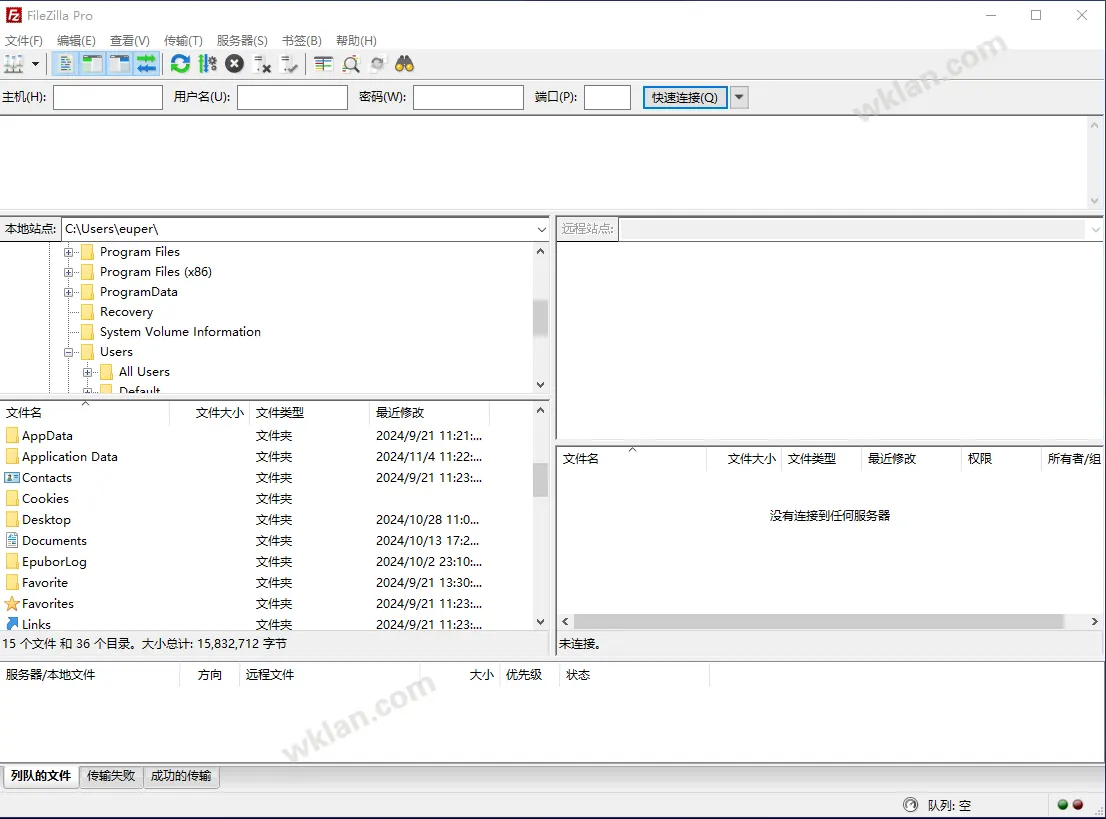Toggle processing of transfer queue

click(x=207, y=64)
